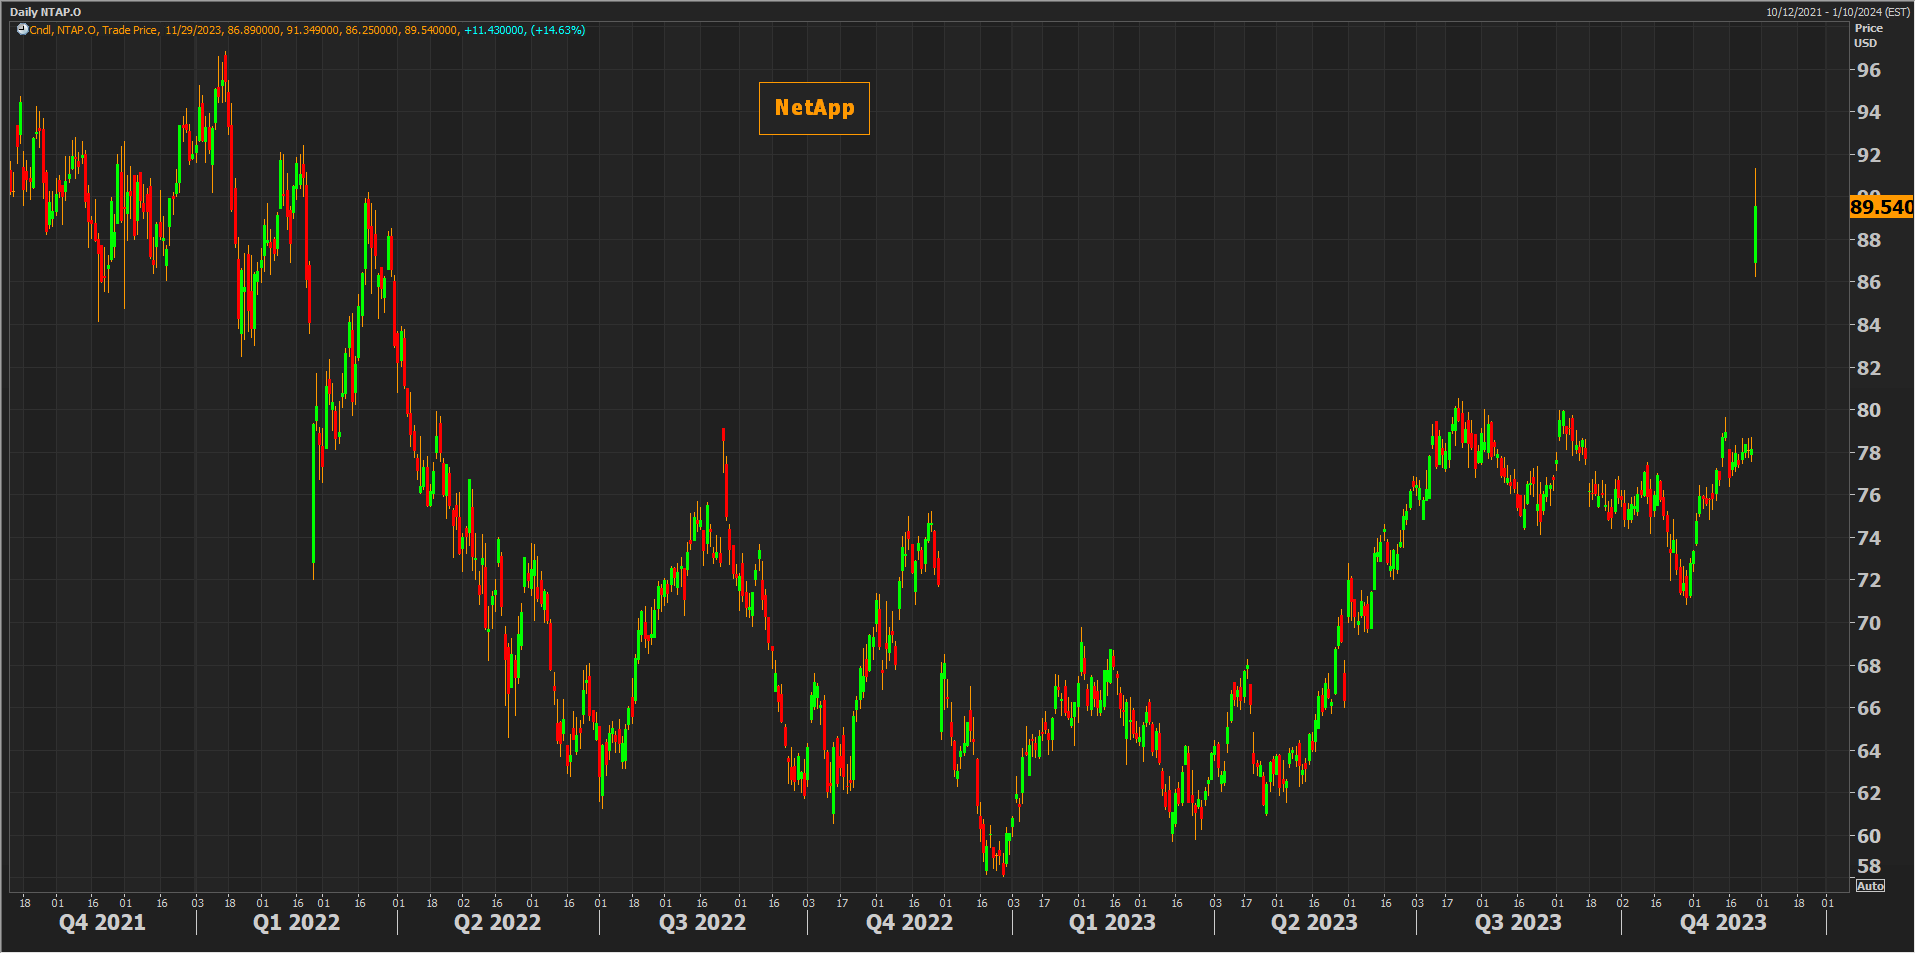This screenshot has width=1916, height=954.
Task: Click the Q4 2023 timeline label
Action: coord(1723,923)
